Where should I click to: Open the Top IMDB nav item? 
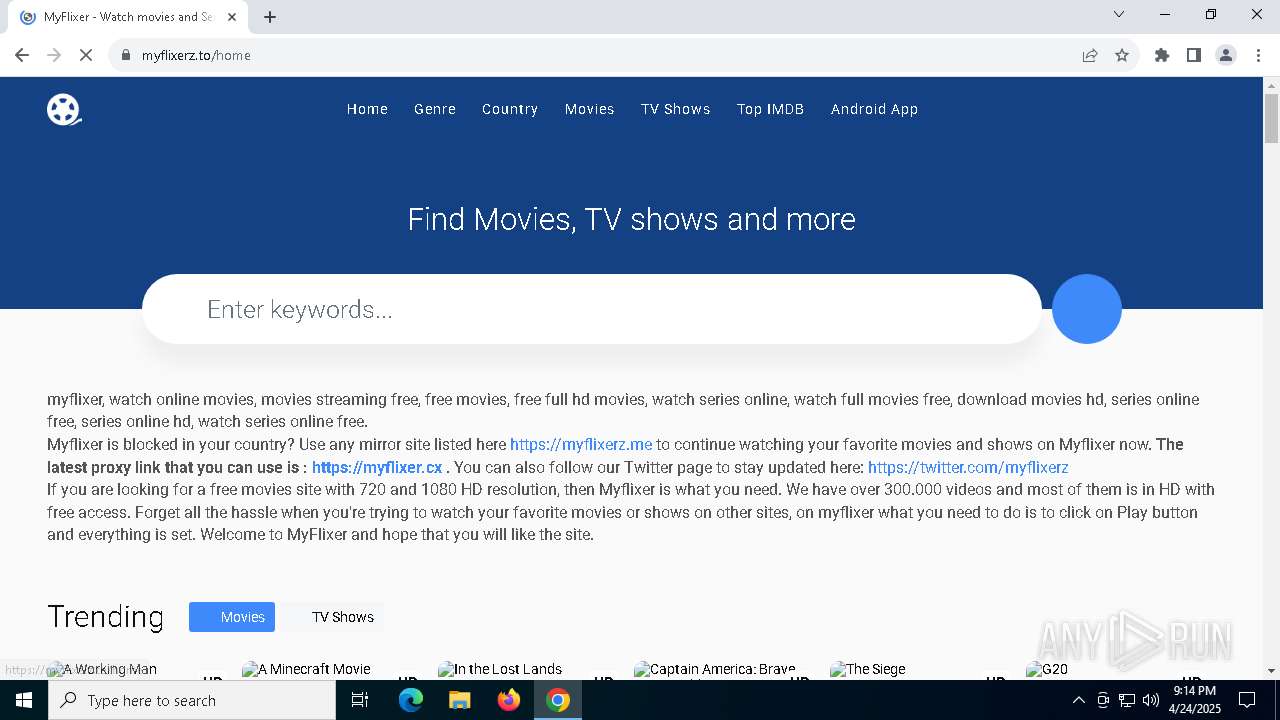771,109
